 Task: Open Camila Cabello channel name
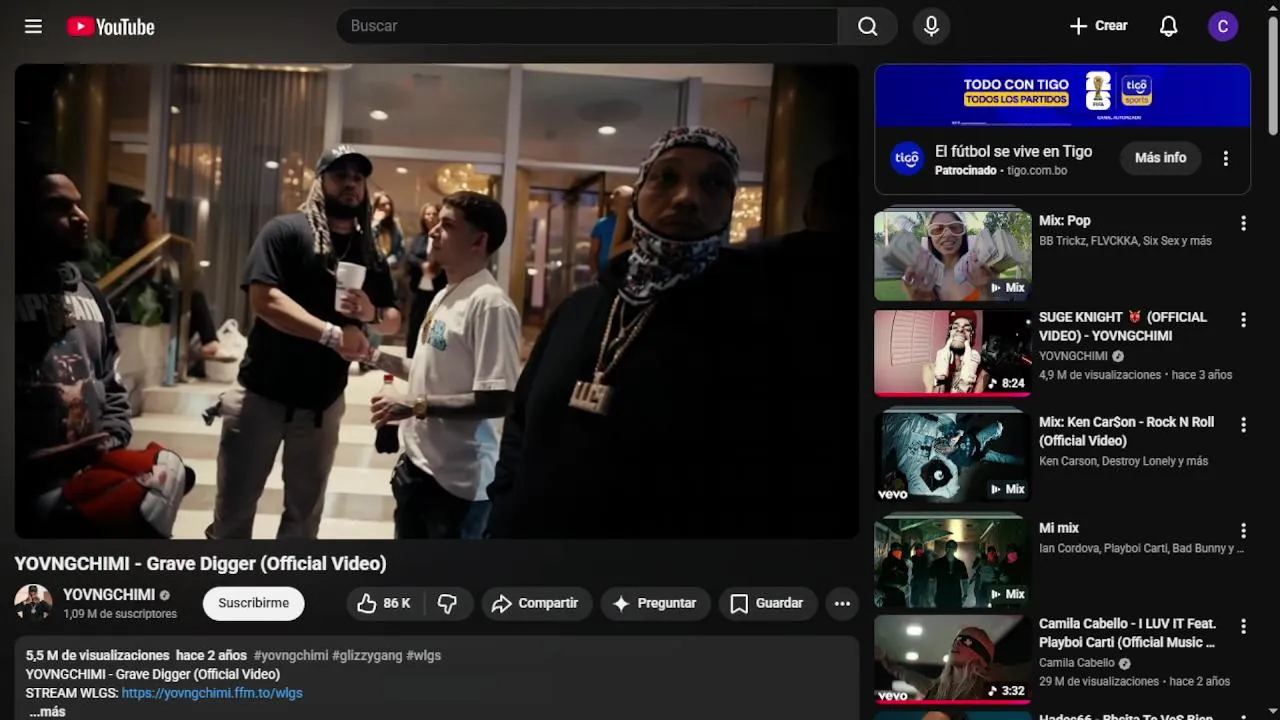1077,663
